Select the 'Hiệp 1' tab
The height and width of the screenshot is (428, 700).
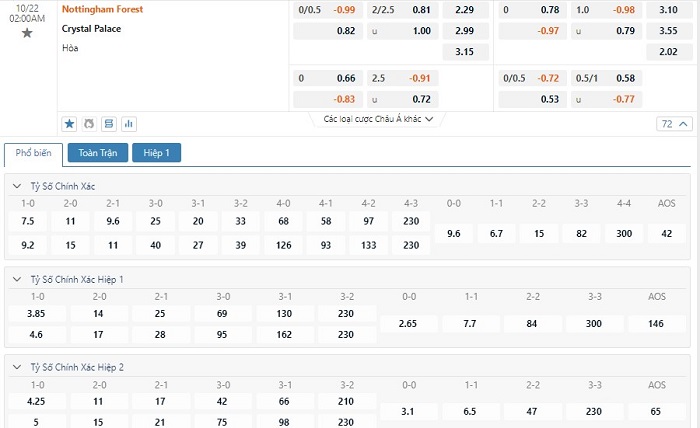click(x=157, y=153)
